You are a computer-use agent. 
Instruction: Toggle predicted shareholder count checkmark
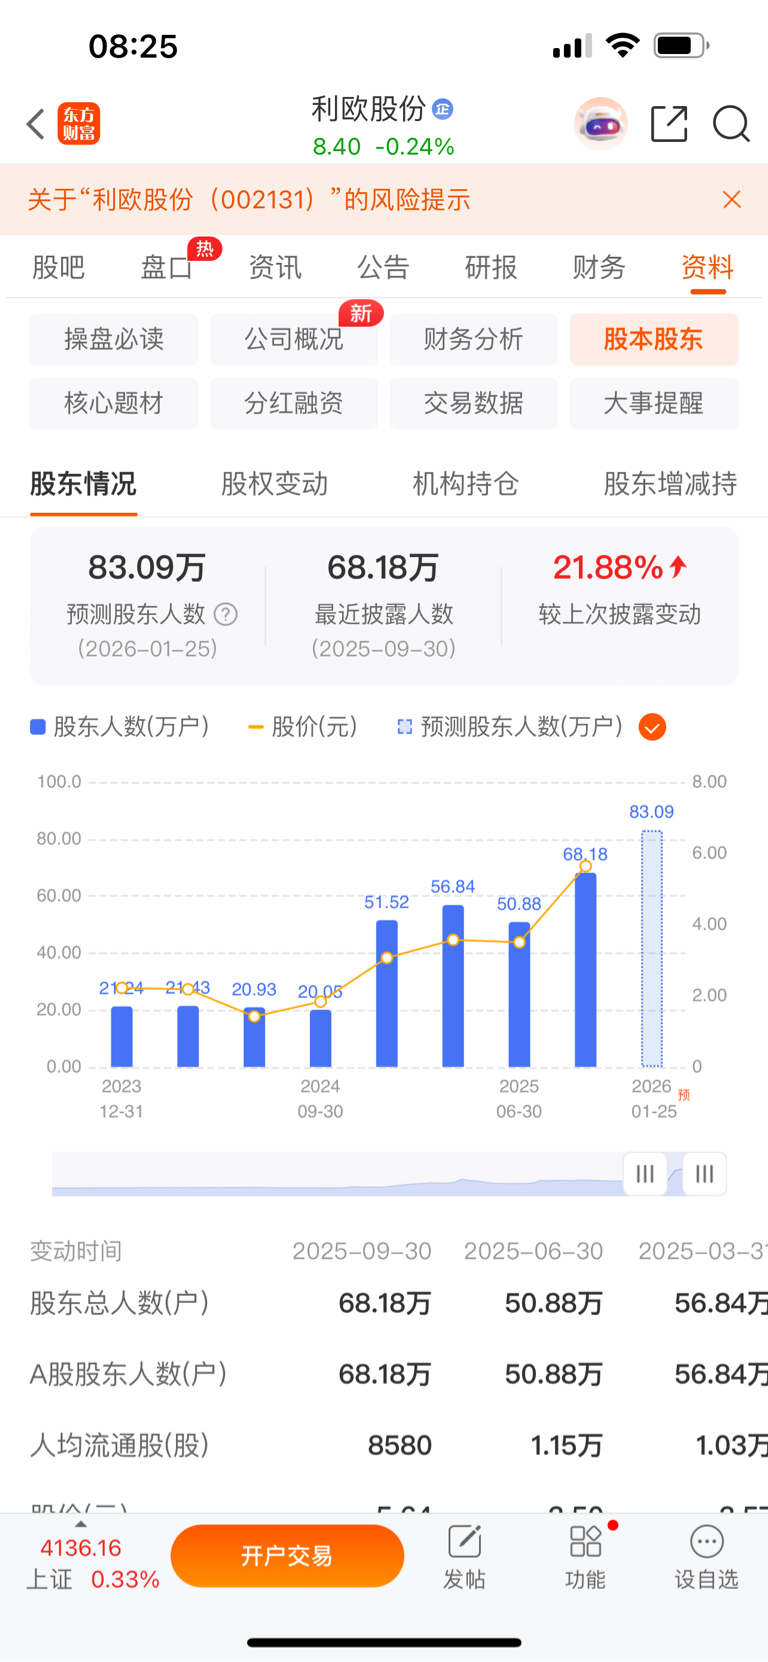tap(652, 727)
